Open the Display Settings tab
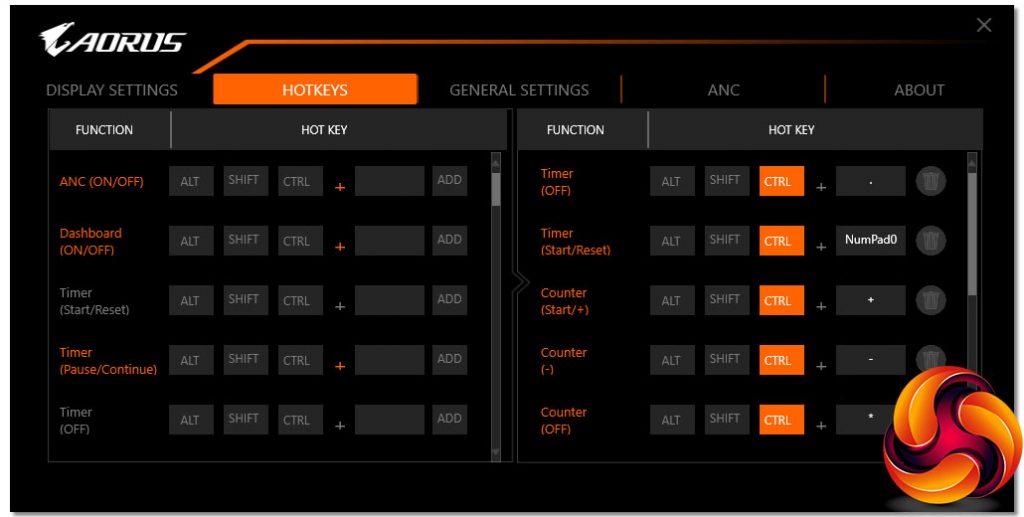This screenshot has width=1024, height=517. tap(112, 90)
